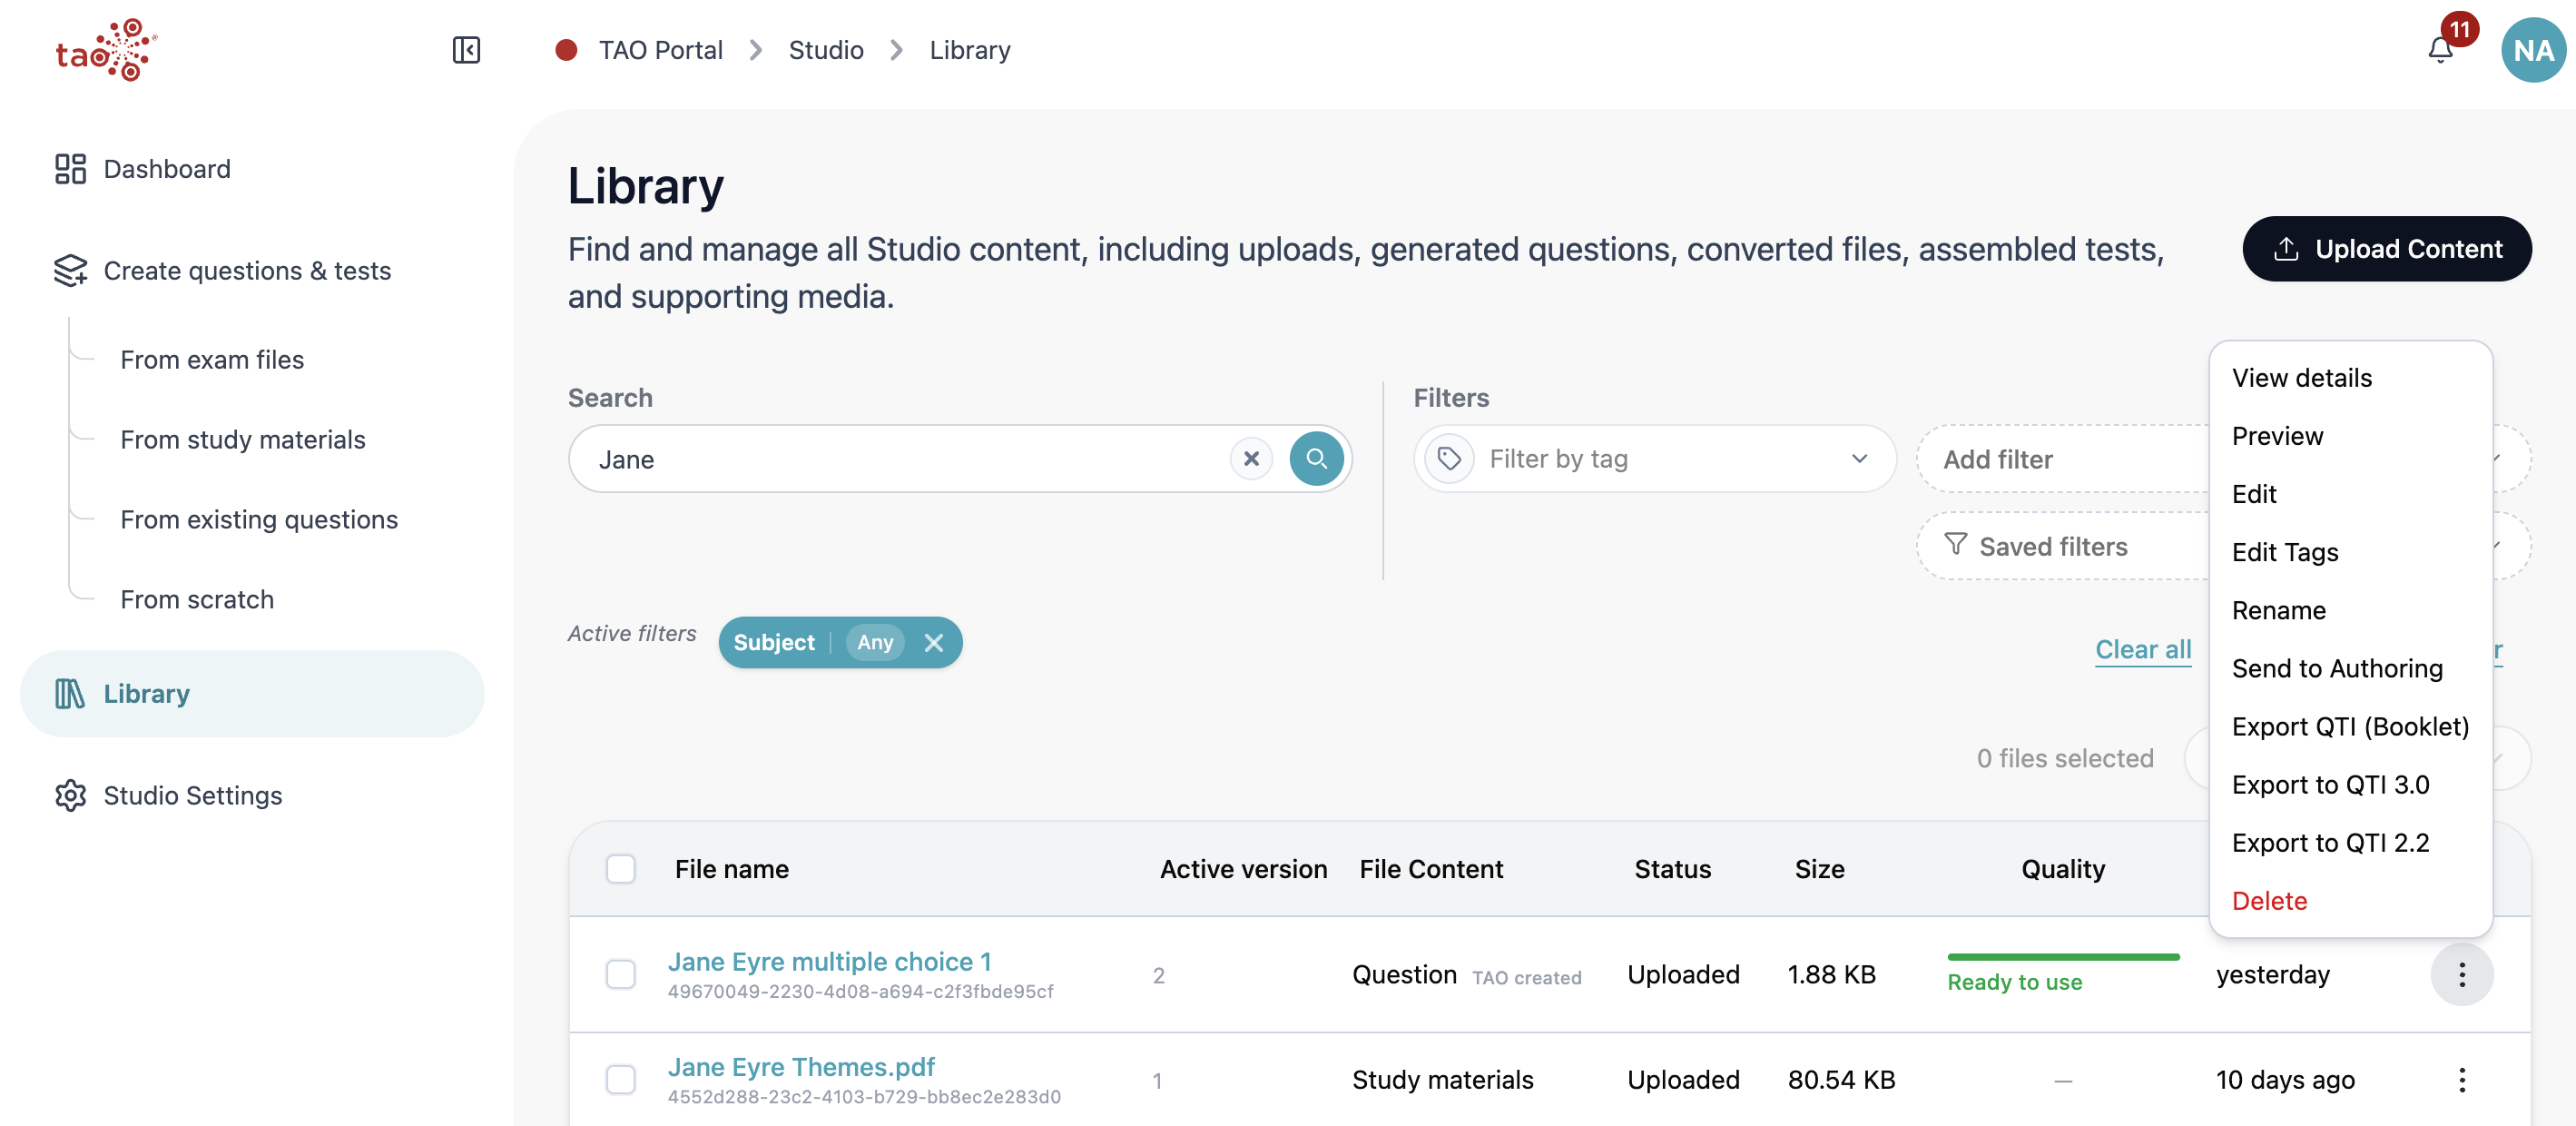This screenshot has width=2576, height=1126.
Task: Collapse the sidebar panel icon
Action: pos(466,50)
